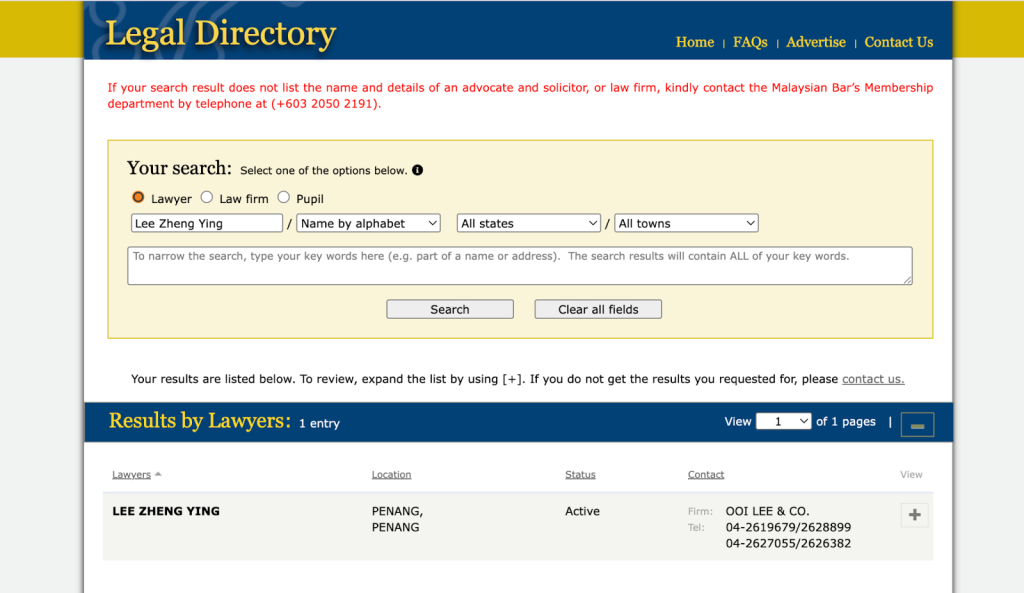Sort by the Location column header
The image size is (1024, 593).
pos(391,474)
